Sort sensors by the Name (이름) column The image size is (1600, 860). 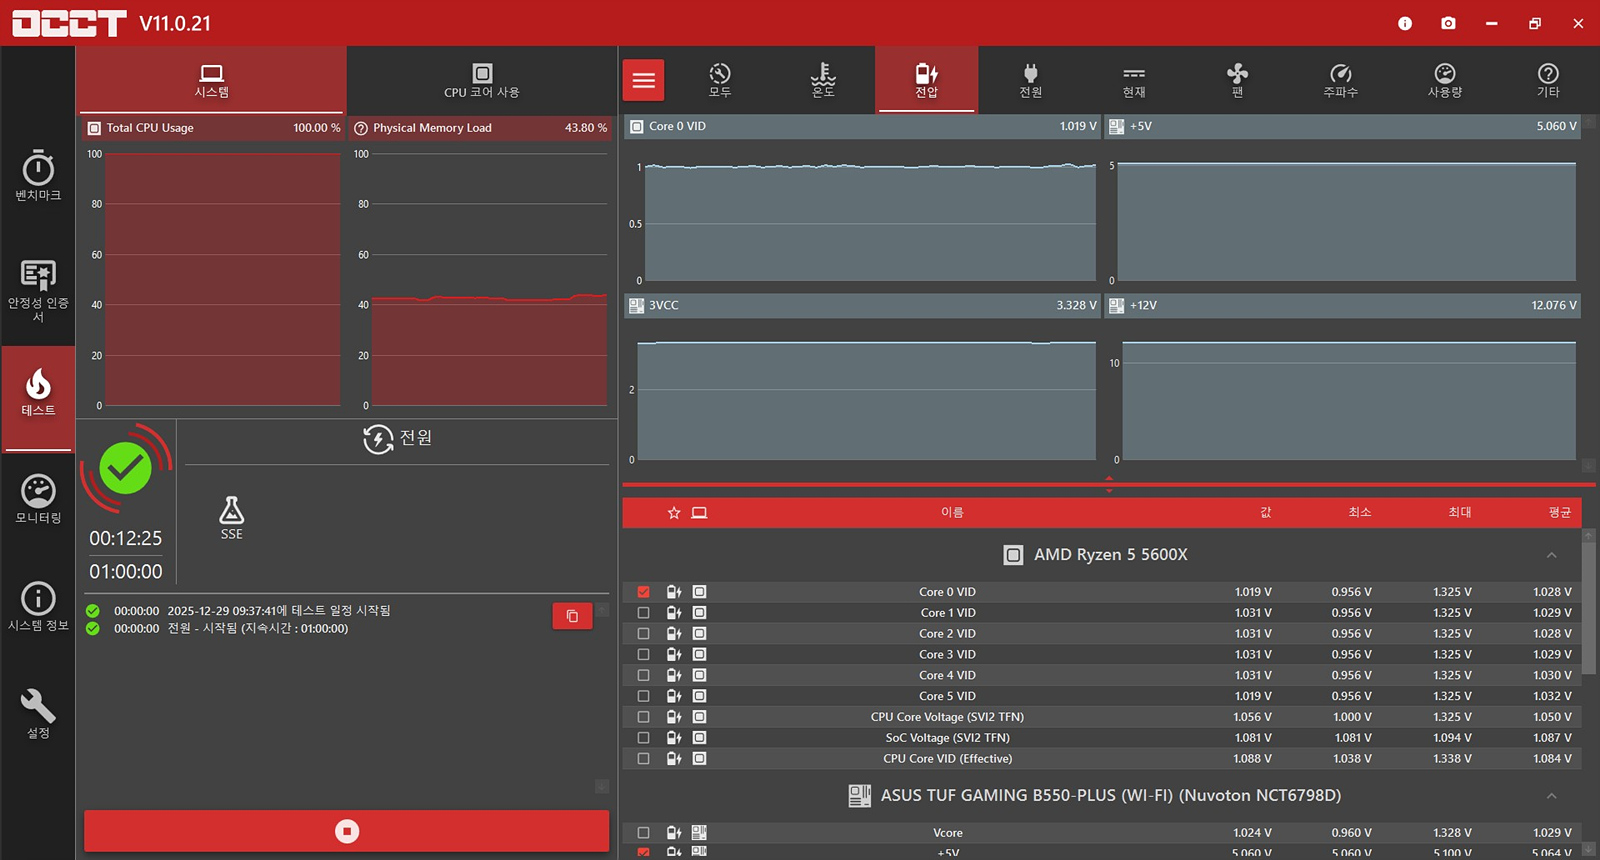coord(952,513)
